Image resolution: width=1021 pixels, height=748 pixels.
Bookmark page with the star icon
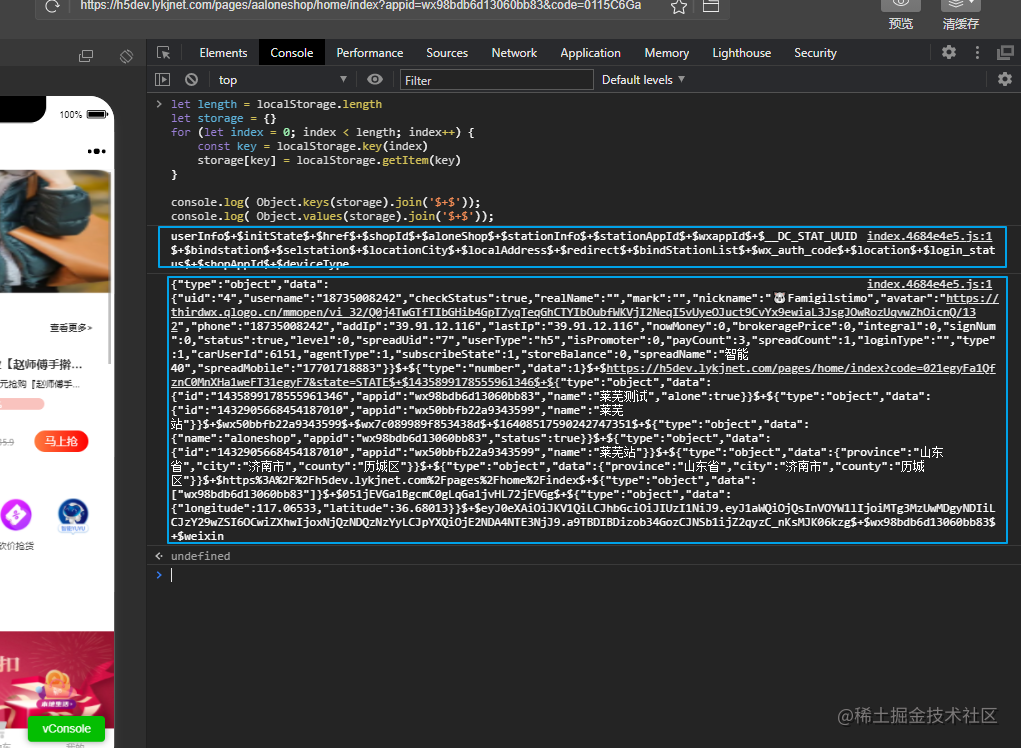click(679, 7)
